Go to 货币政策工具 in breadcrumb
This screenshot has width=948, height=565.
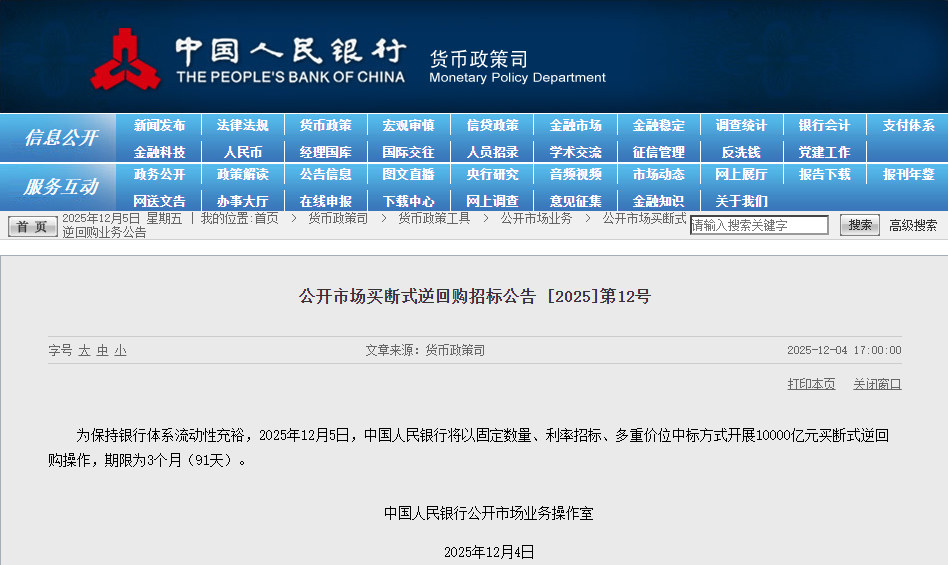pyautogui.click(x=434, y=218)
